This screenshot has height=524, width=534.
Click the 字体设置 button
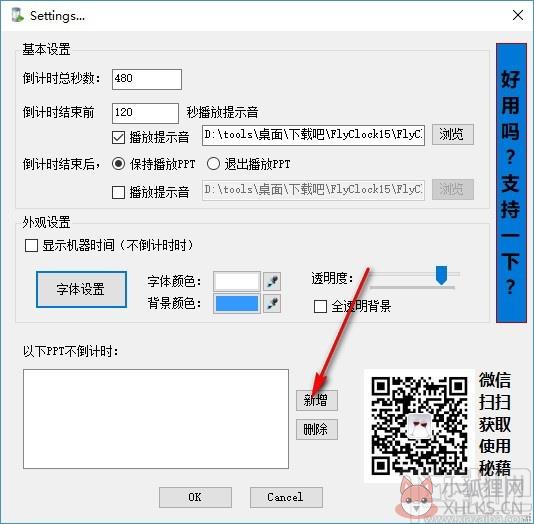click(x=81, y=289)
